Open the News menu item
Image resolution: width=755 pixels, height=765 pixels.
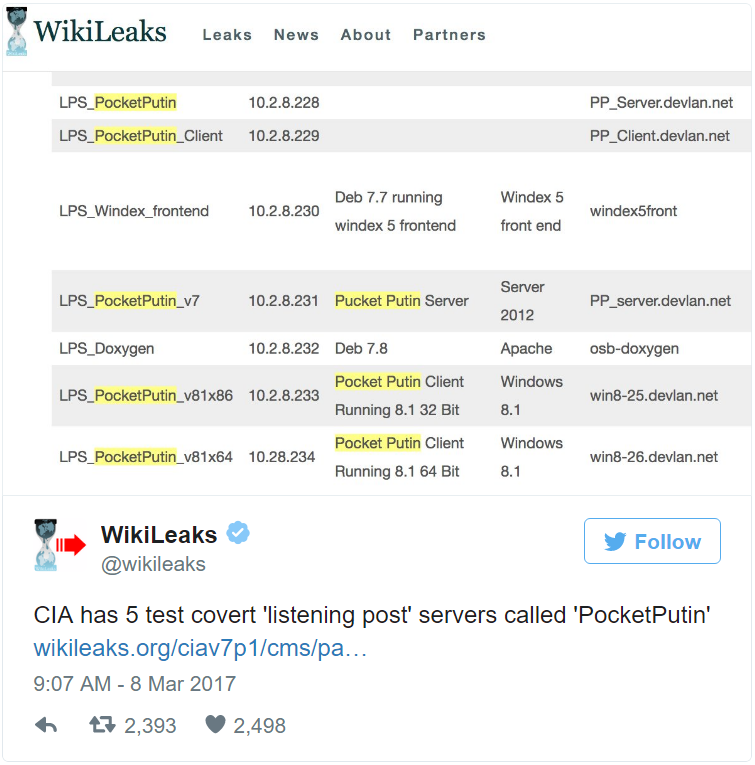pos(296,35)
